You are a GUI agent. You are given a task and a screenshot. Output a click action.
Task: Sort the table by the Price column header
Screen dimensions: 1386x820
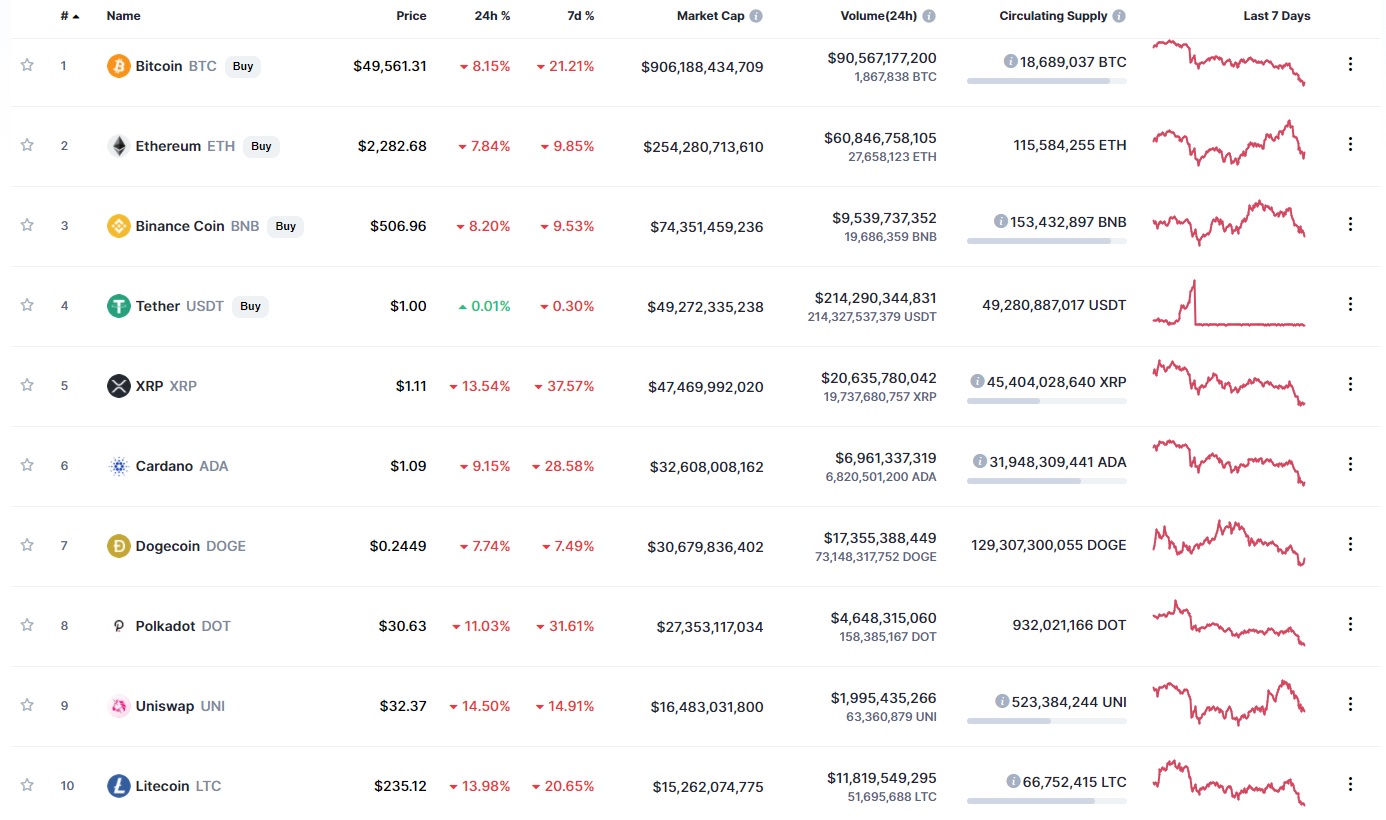click(x=410, y=16)
